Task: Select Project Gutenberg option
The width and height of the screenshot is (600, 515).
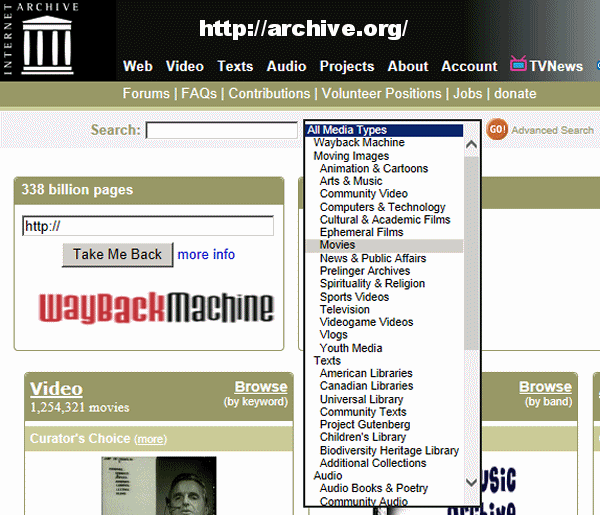Action: [x=385, y=425]
